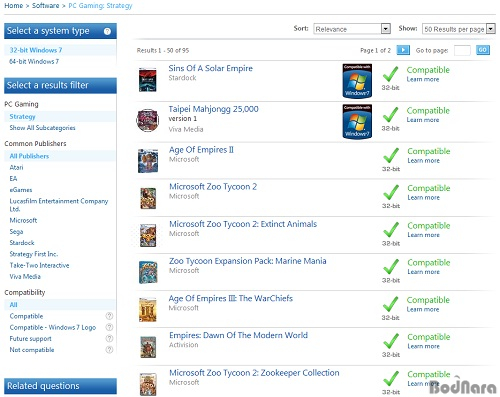Click Learn more for Extinct Animals
This screenshot has width=500, height=397.
(423, 235)
